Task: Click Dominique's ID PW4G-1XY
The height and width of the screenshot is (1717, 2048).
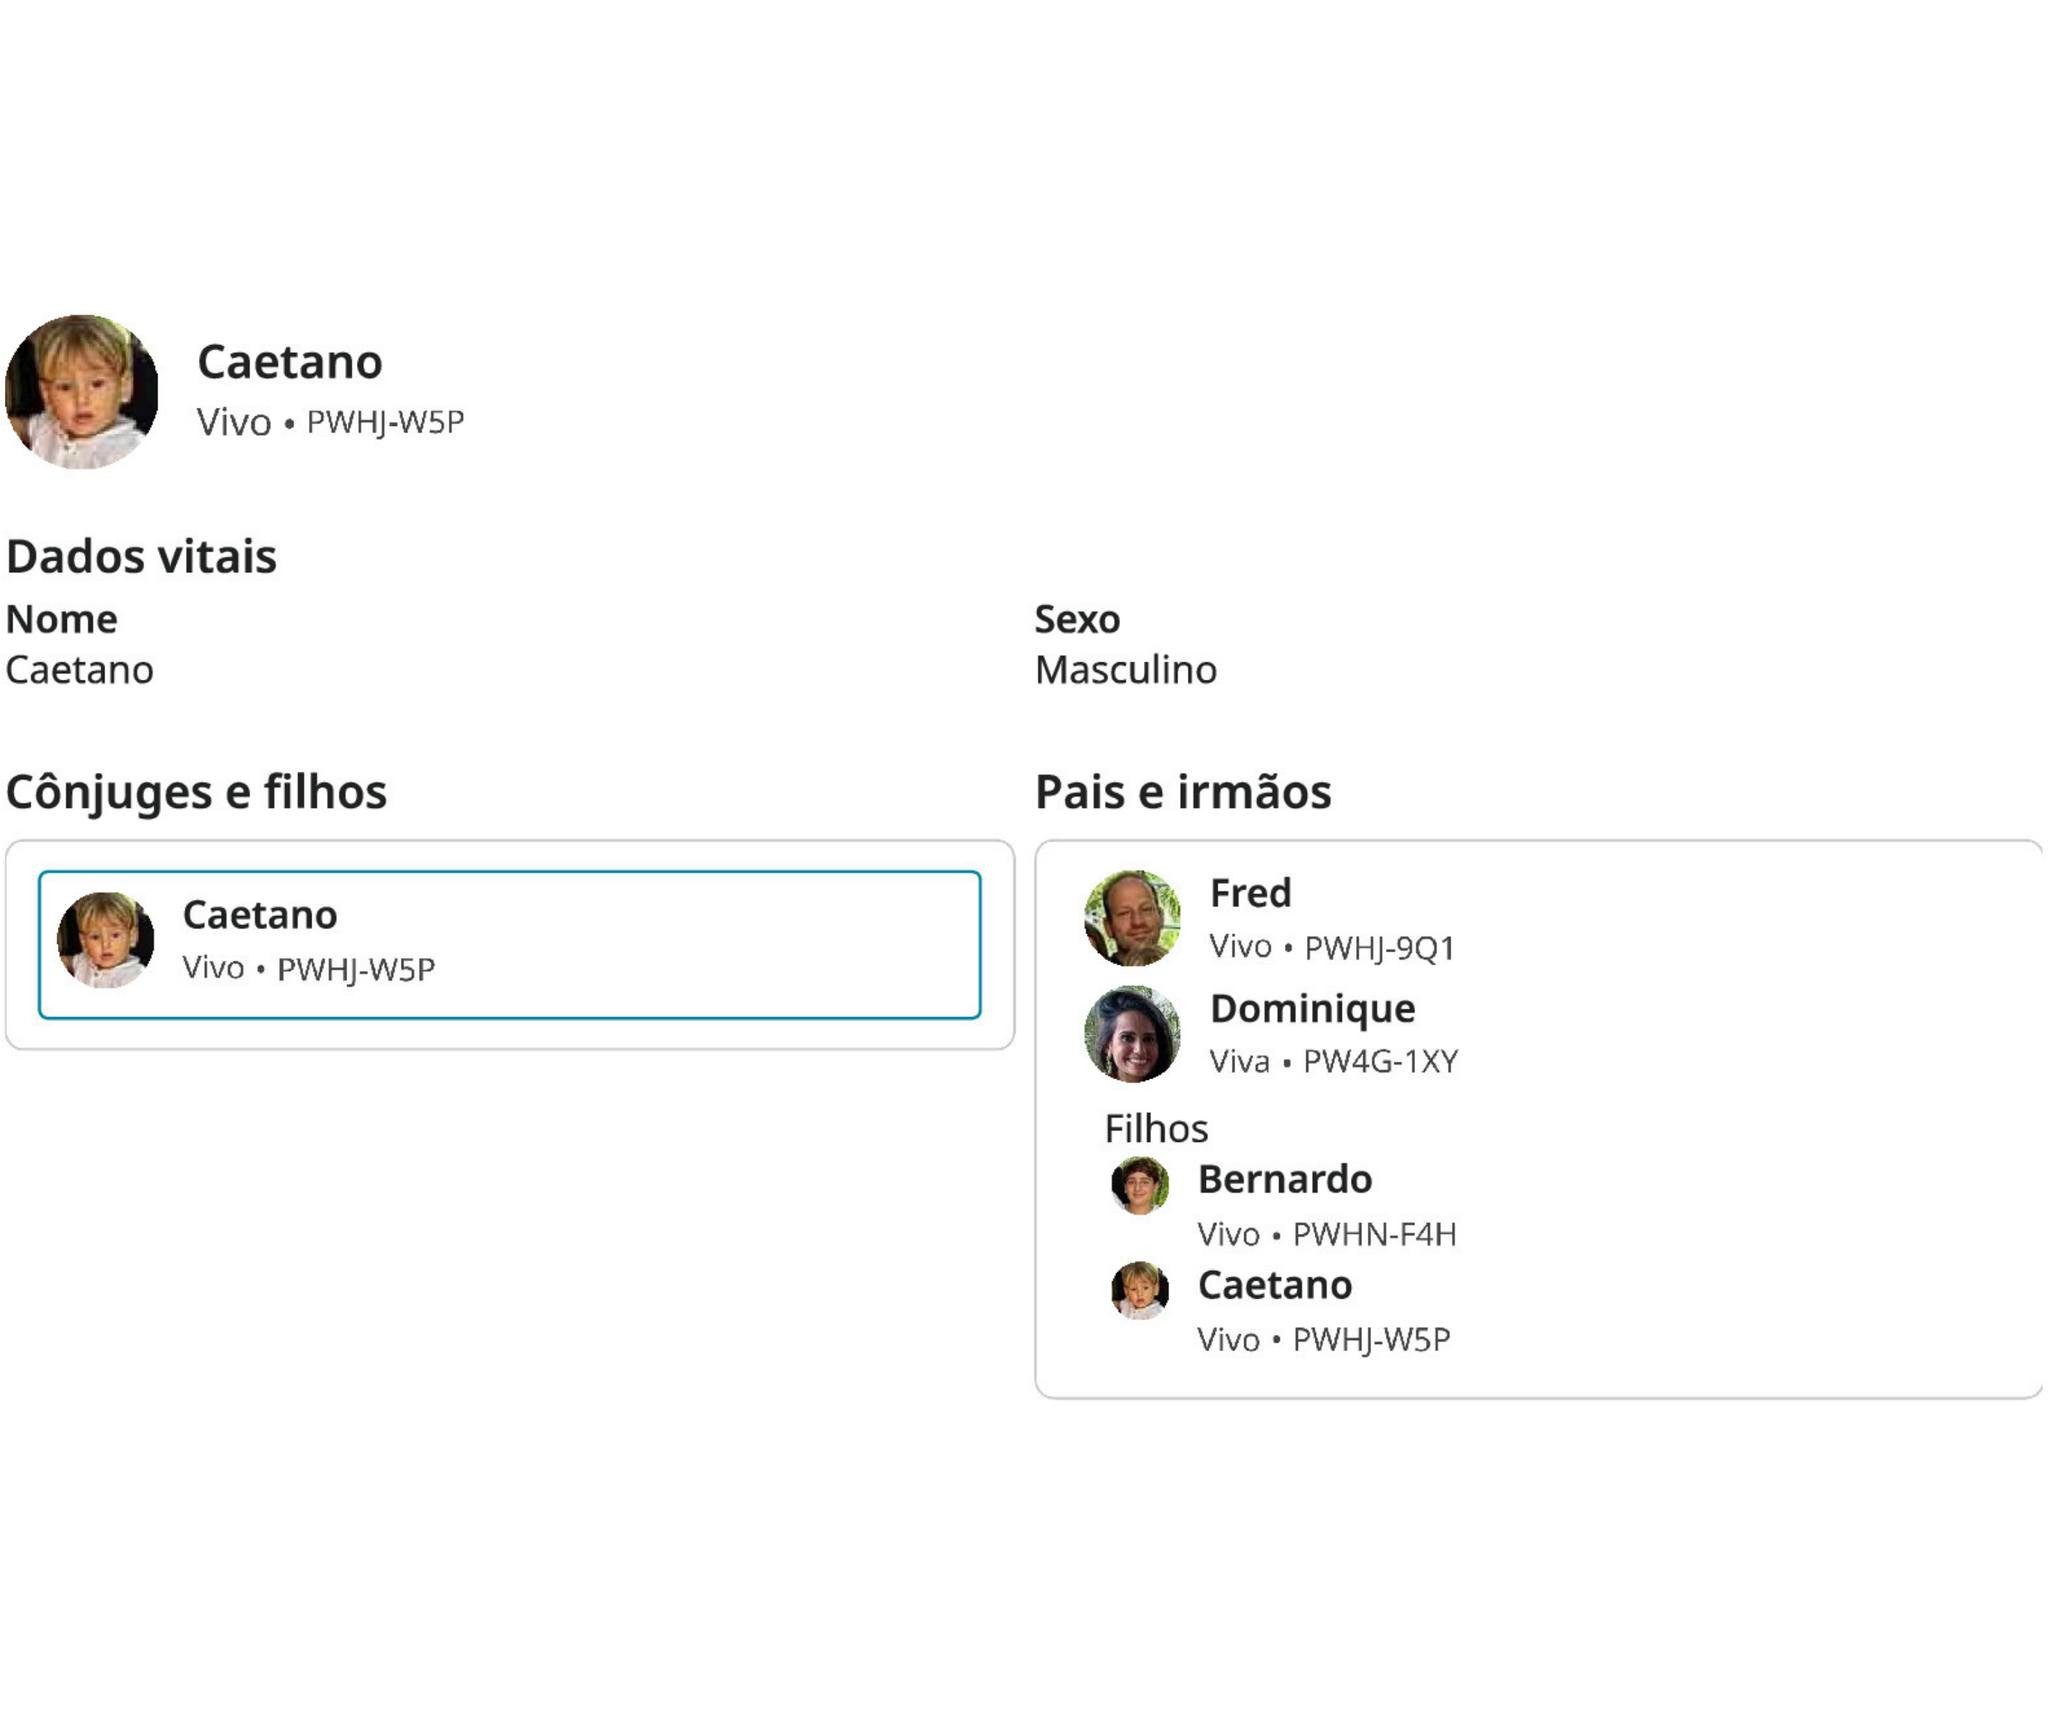Action: coord(1380,1061)
